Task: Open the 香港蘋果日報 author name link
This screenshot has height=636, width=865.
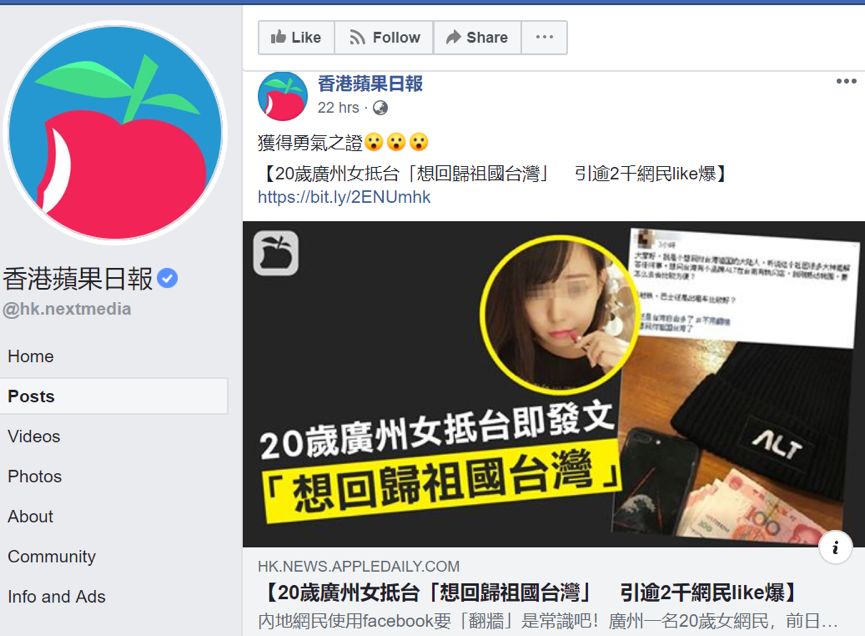Action: pos(370,84)
